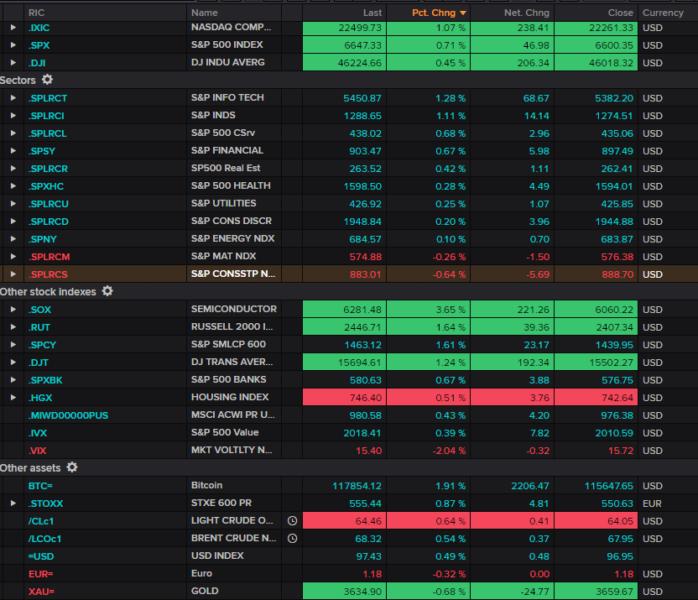Expand the .IXIC row
The width and height of the screenshot is (698, 600).
click(x=13, y=28)
